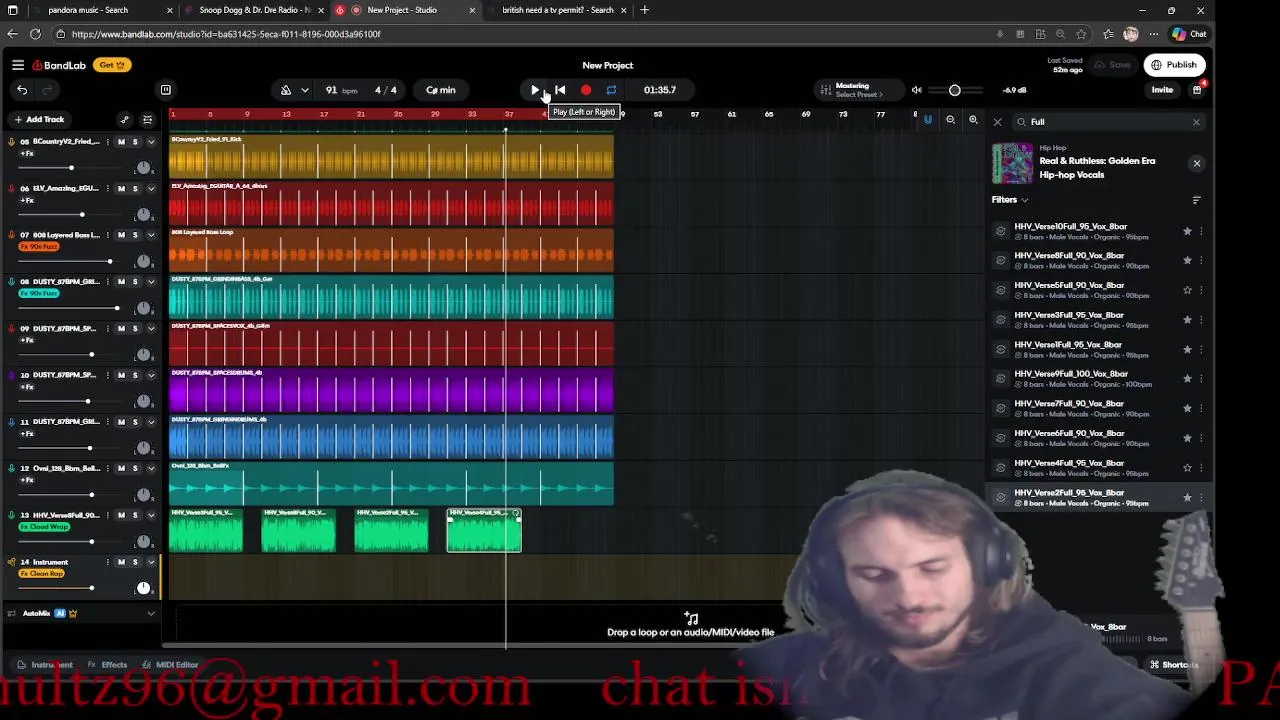Image resolution: width=1280 pixels, height=720 pixels.
Task: Expand the AutoMix section chevron
Action: (x=151, y=614)
